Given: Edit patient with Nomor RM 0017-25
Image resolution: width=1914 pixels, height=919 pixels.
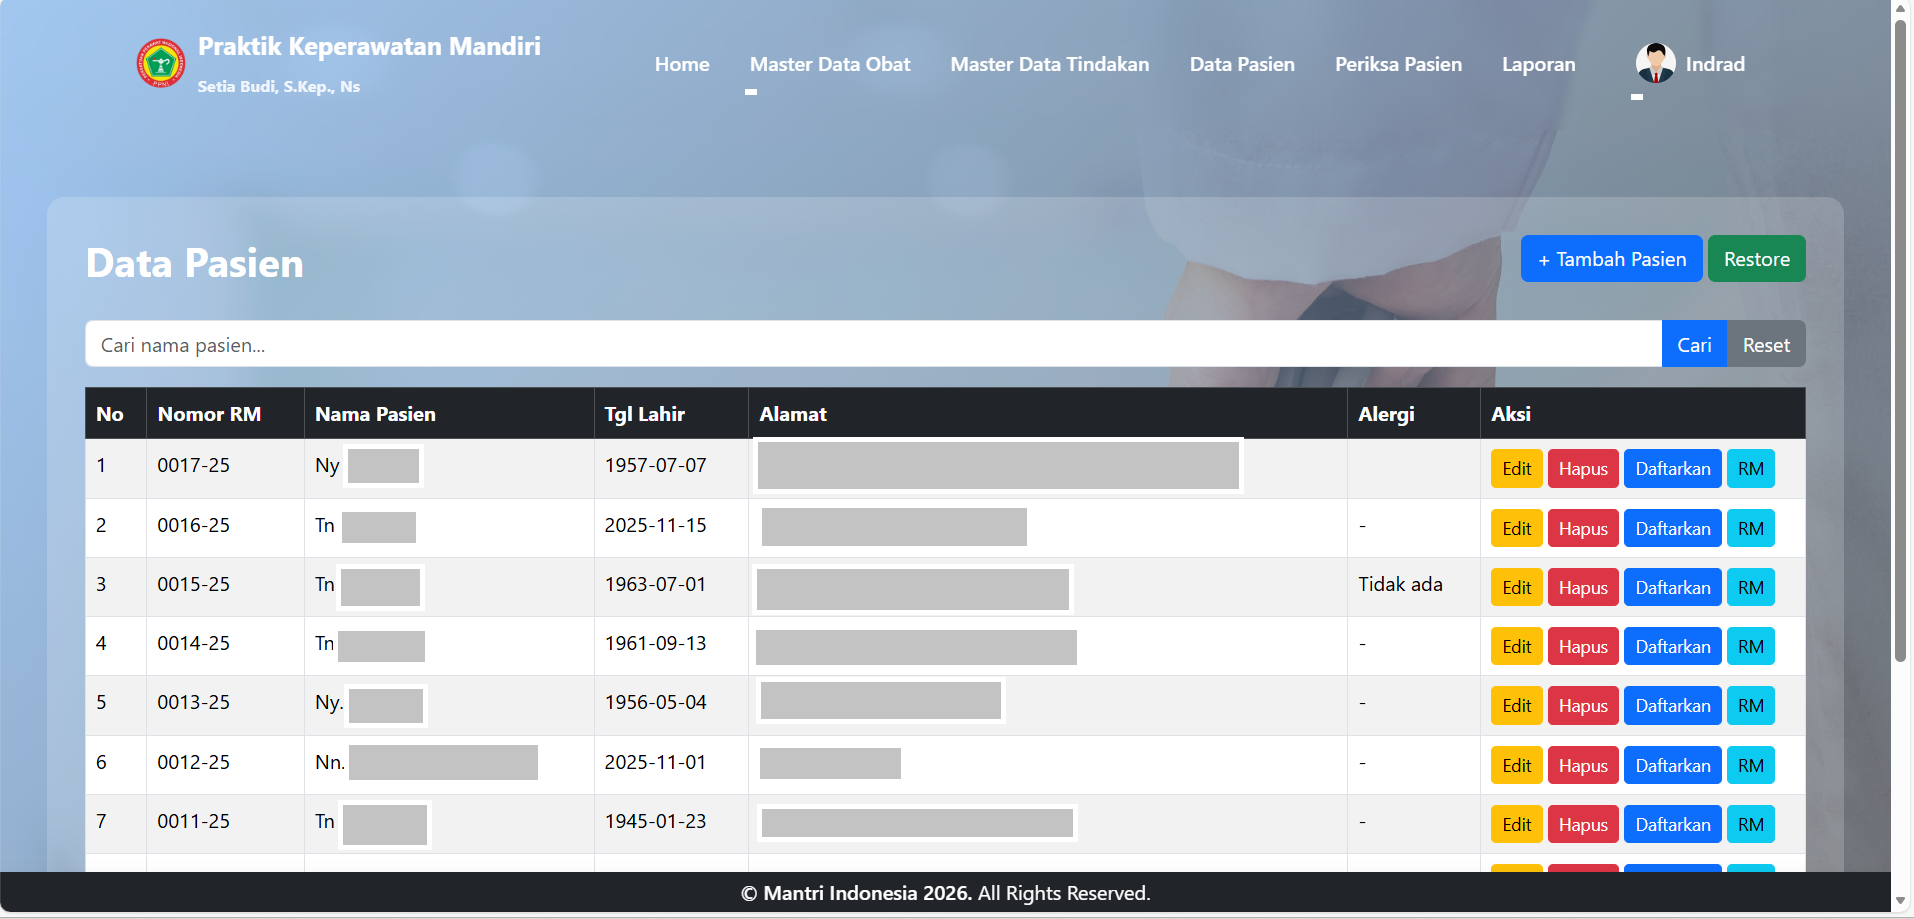Looking at the screenshot, I should pyautogui.click(x=1516, y=469).
